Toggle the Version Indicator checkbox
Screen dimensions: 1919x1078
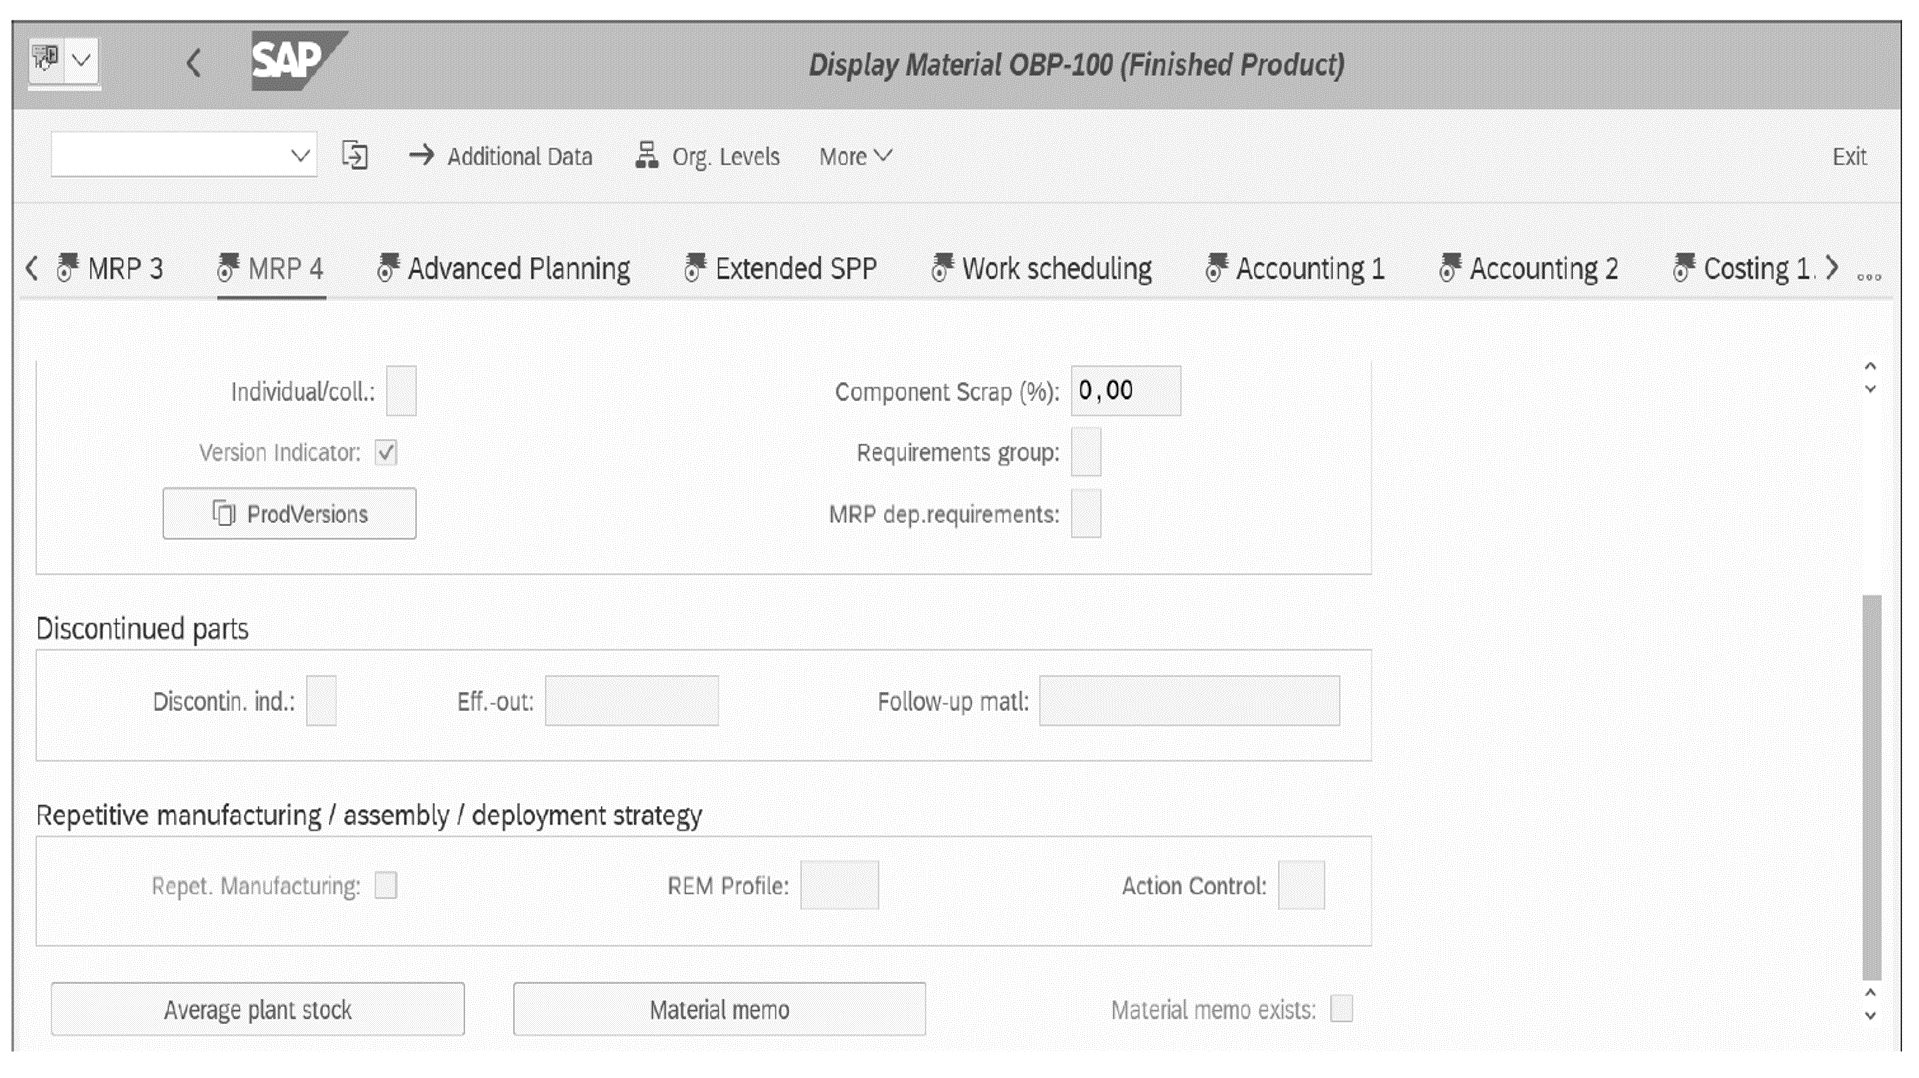click(385, 452)
